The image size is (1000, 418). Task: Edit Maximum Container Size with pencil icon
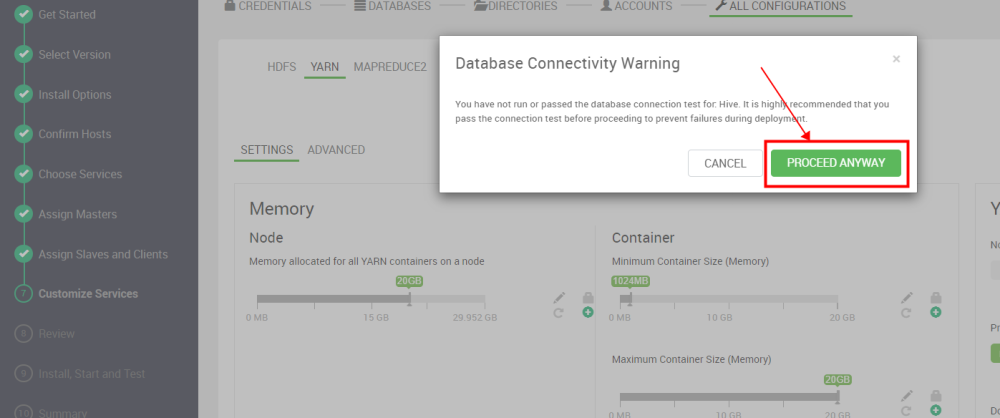pyautogui.click(x=908, y=396)
